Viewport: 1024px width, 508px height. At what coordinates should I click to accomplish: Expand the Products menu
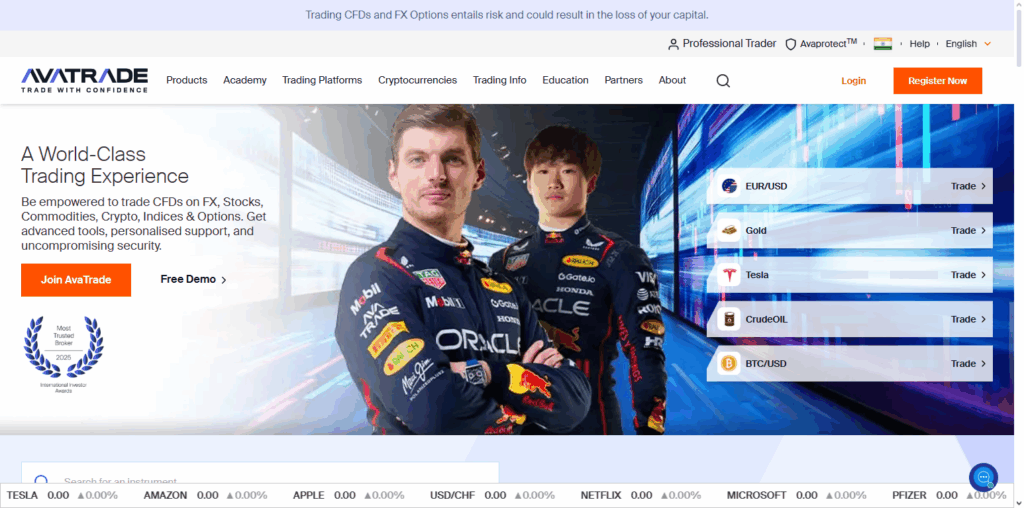tap(186, 80)
